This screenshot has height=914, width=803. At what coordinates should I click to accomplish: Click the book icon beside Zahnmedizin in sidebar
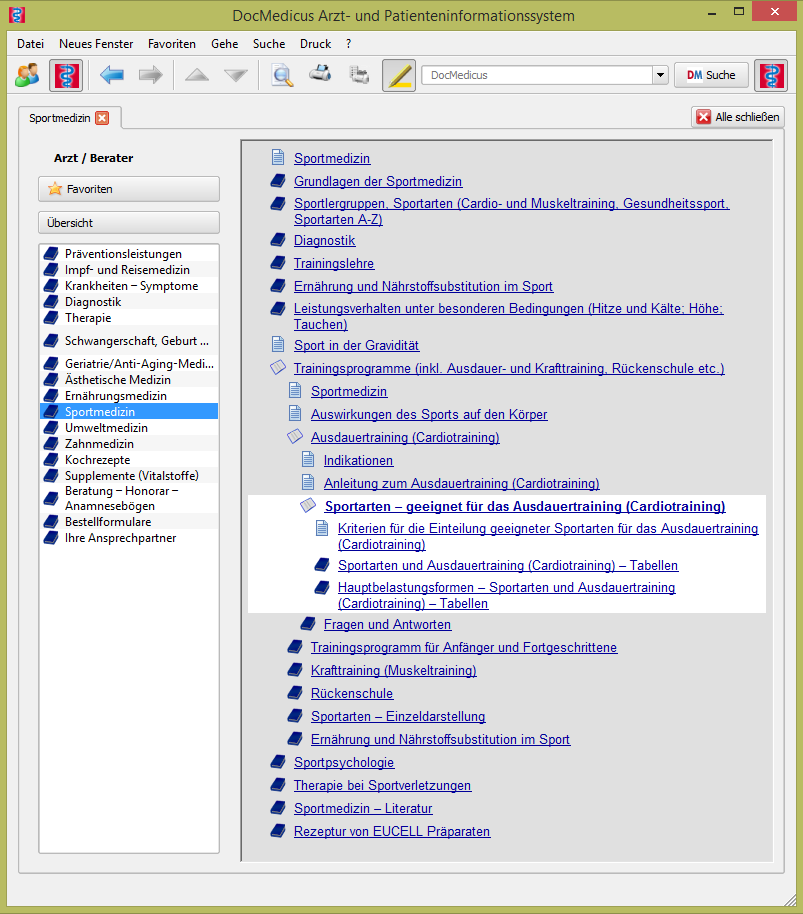point(51,444)
